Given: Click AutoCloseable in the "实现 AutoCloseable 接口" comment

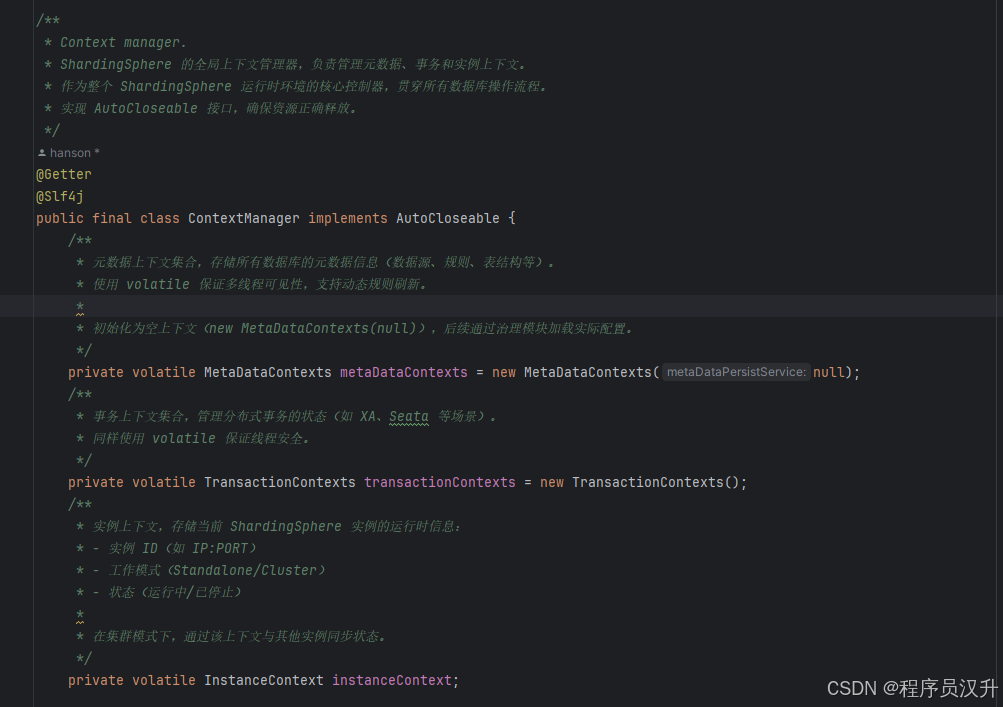Looking at the screenshot, I should (x=146, y=108).
